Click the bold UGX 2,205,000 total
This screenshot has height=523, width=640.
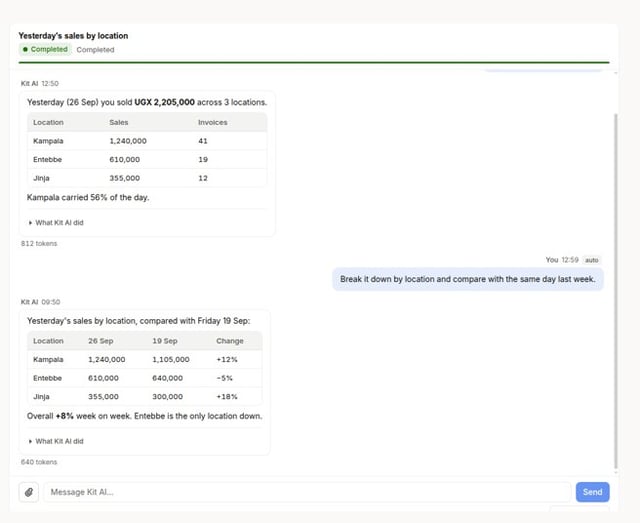pyautogui.click(x=164, y=102)
